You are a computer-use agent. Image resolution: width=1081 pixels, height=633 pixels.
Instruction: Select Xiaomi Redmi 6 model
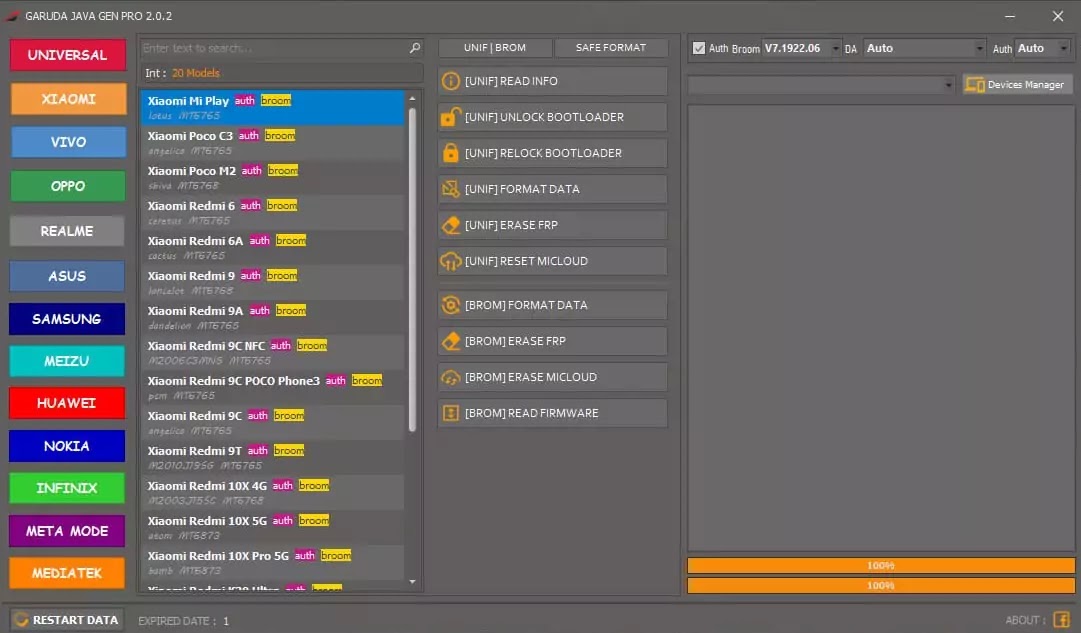[272, 213]
